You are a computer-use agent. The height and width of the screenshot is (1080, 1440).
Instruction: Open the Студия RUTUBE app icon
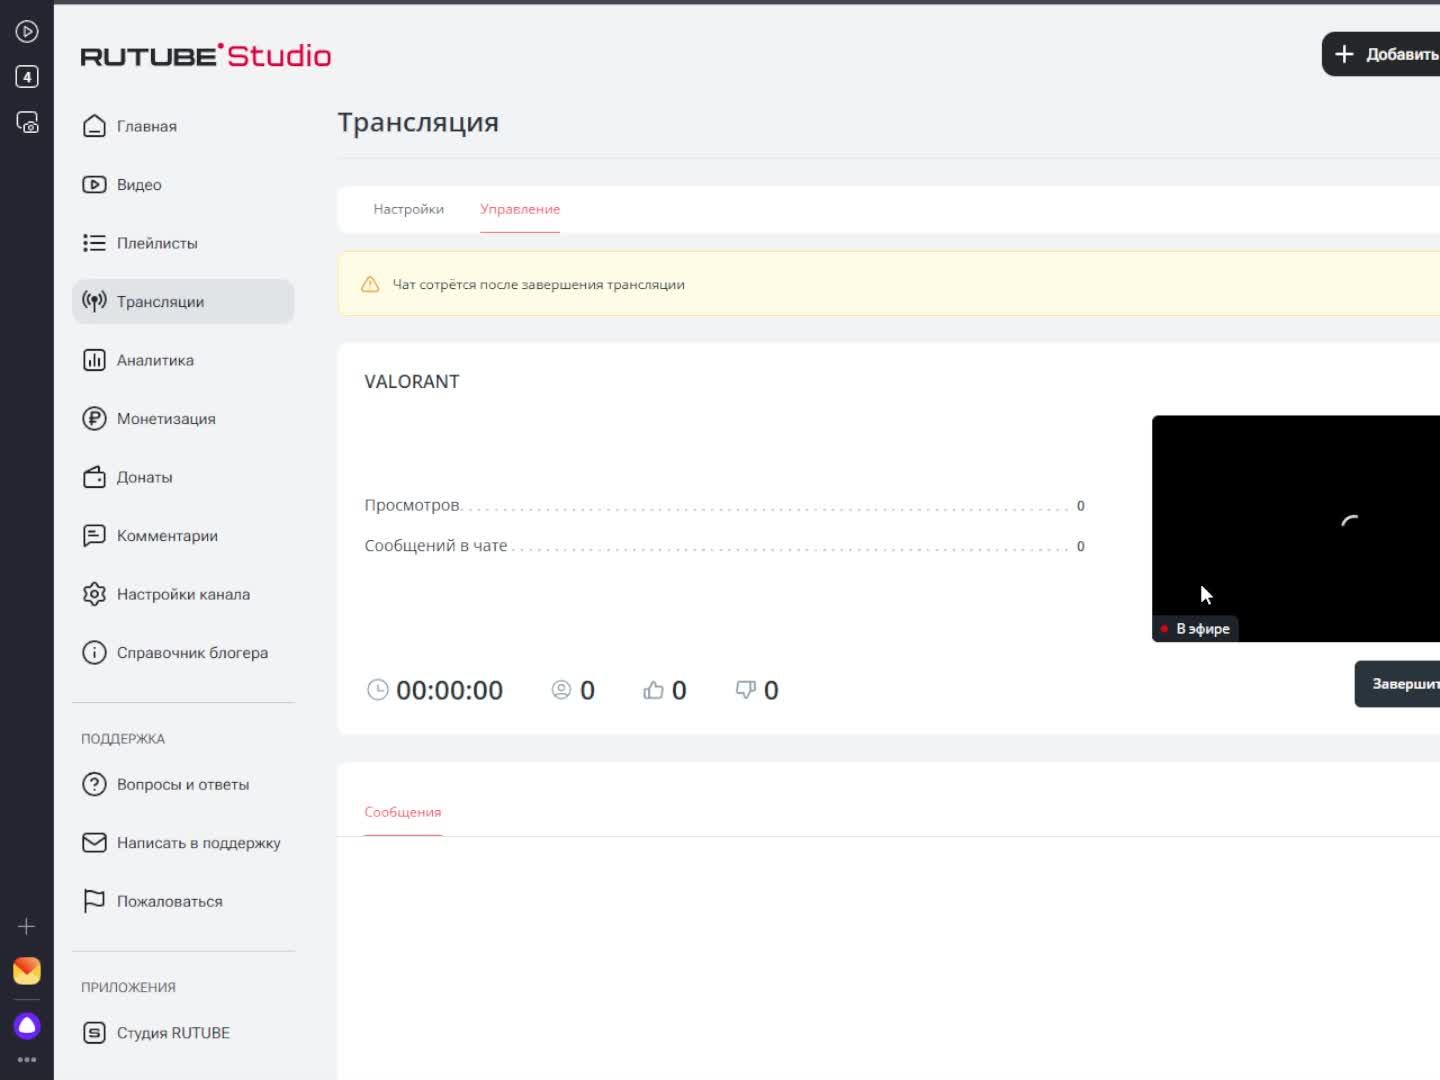pyautogui.click(x=94, y=1033)
